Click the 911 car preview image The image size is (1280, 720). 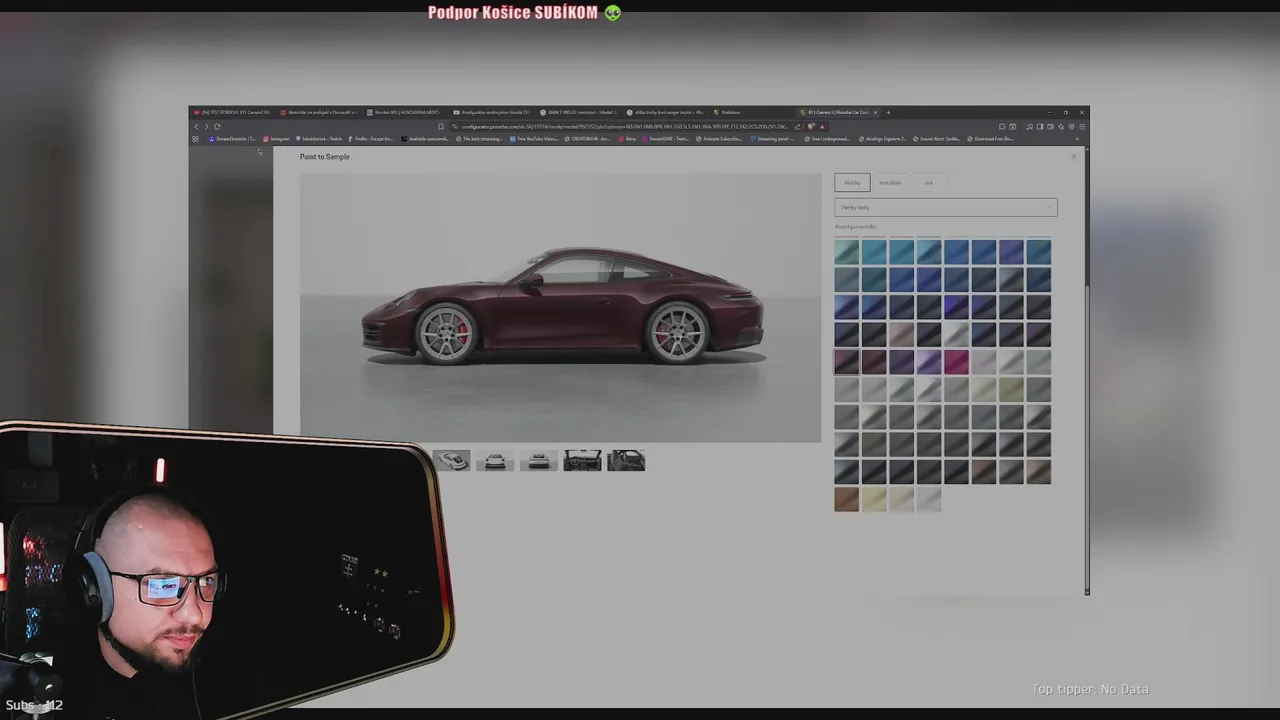(x=560, y=307)
